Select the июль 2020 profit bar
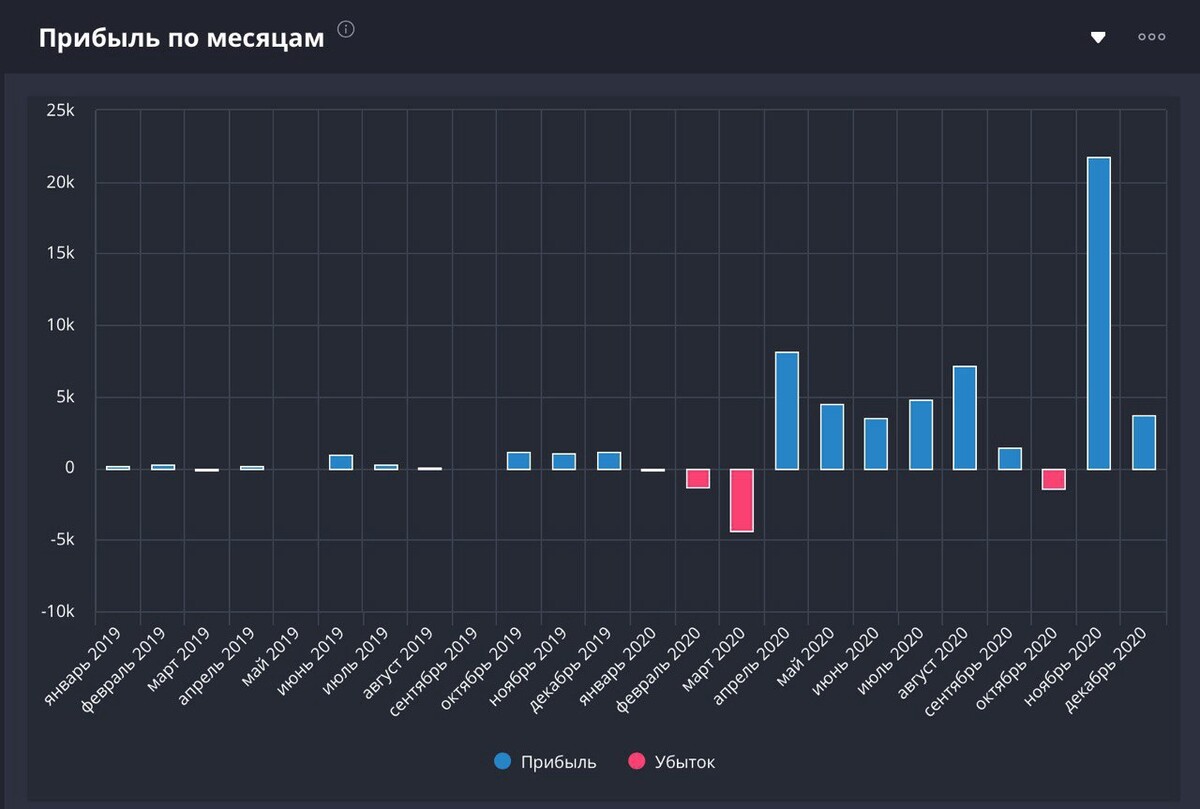Image resolution: width=1200 pixels, height=809 pixels. tap(921, 435)
